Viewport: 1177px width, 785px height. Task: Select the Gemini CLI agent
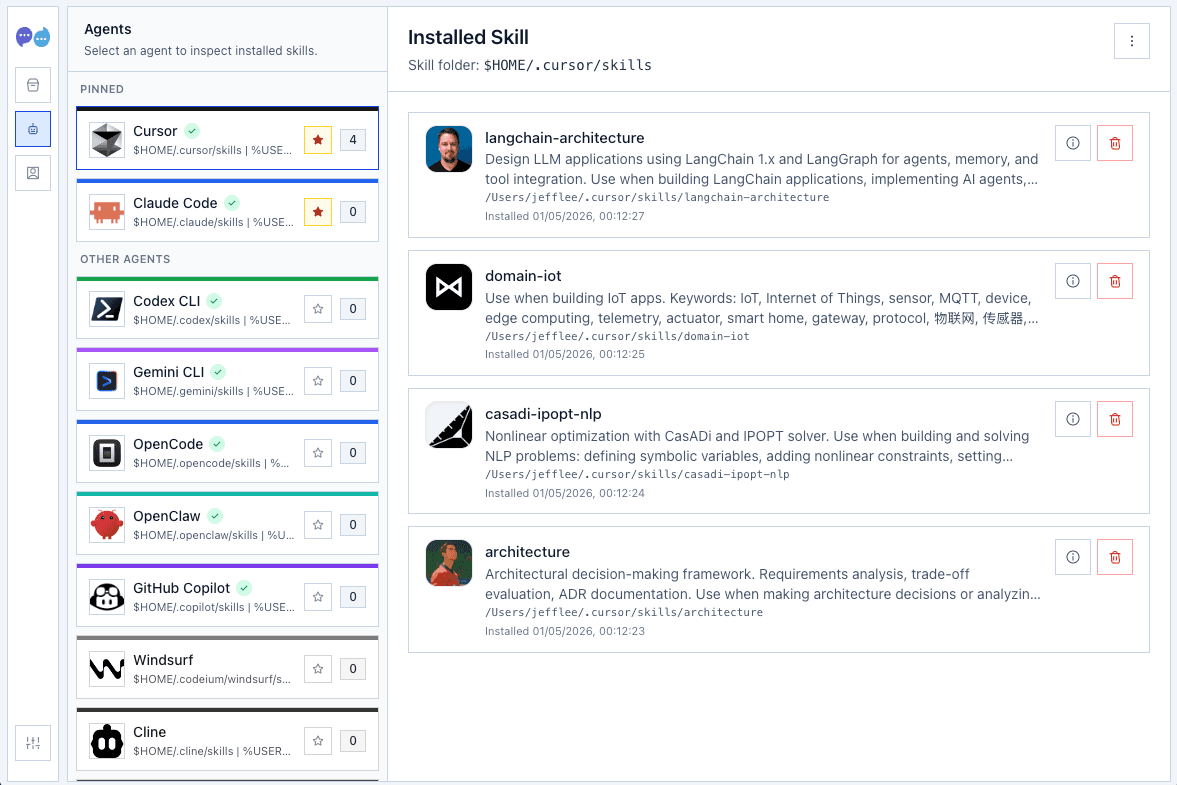[x=227, y=380]
